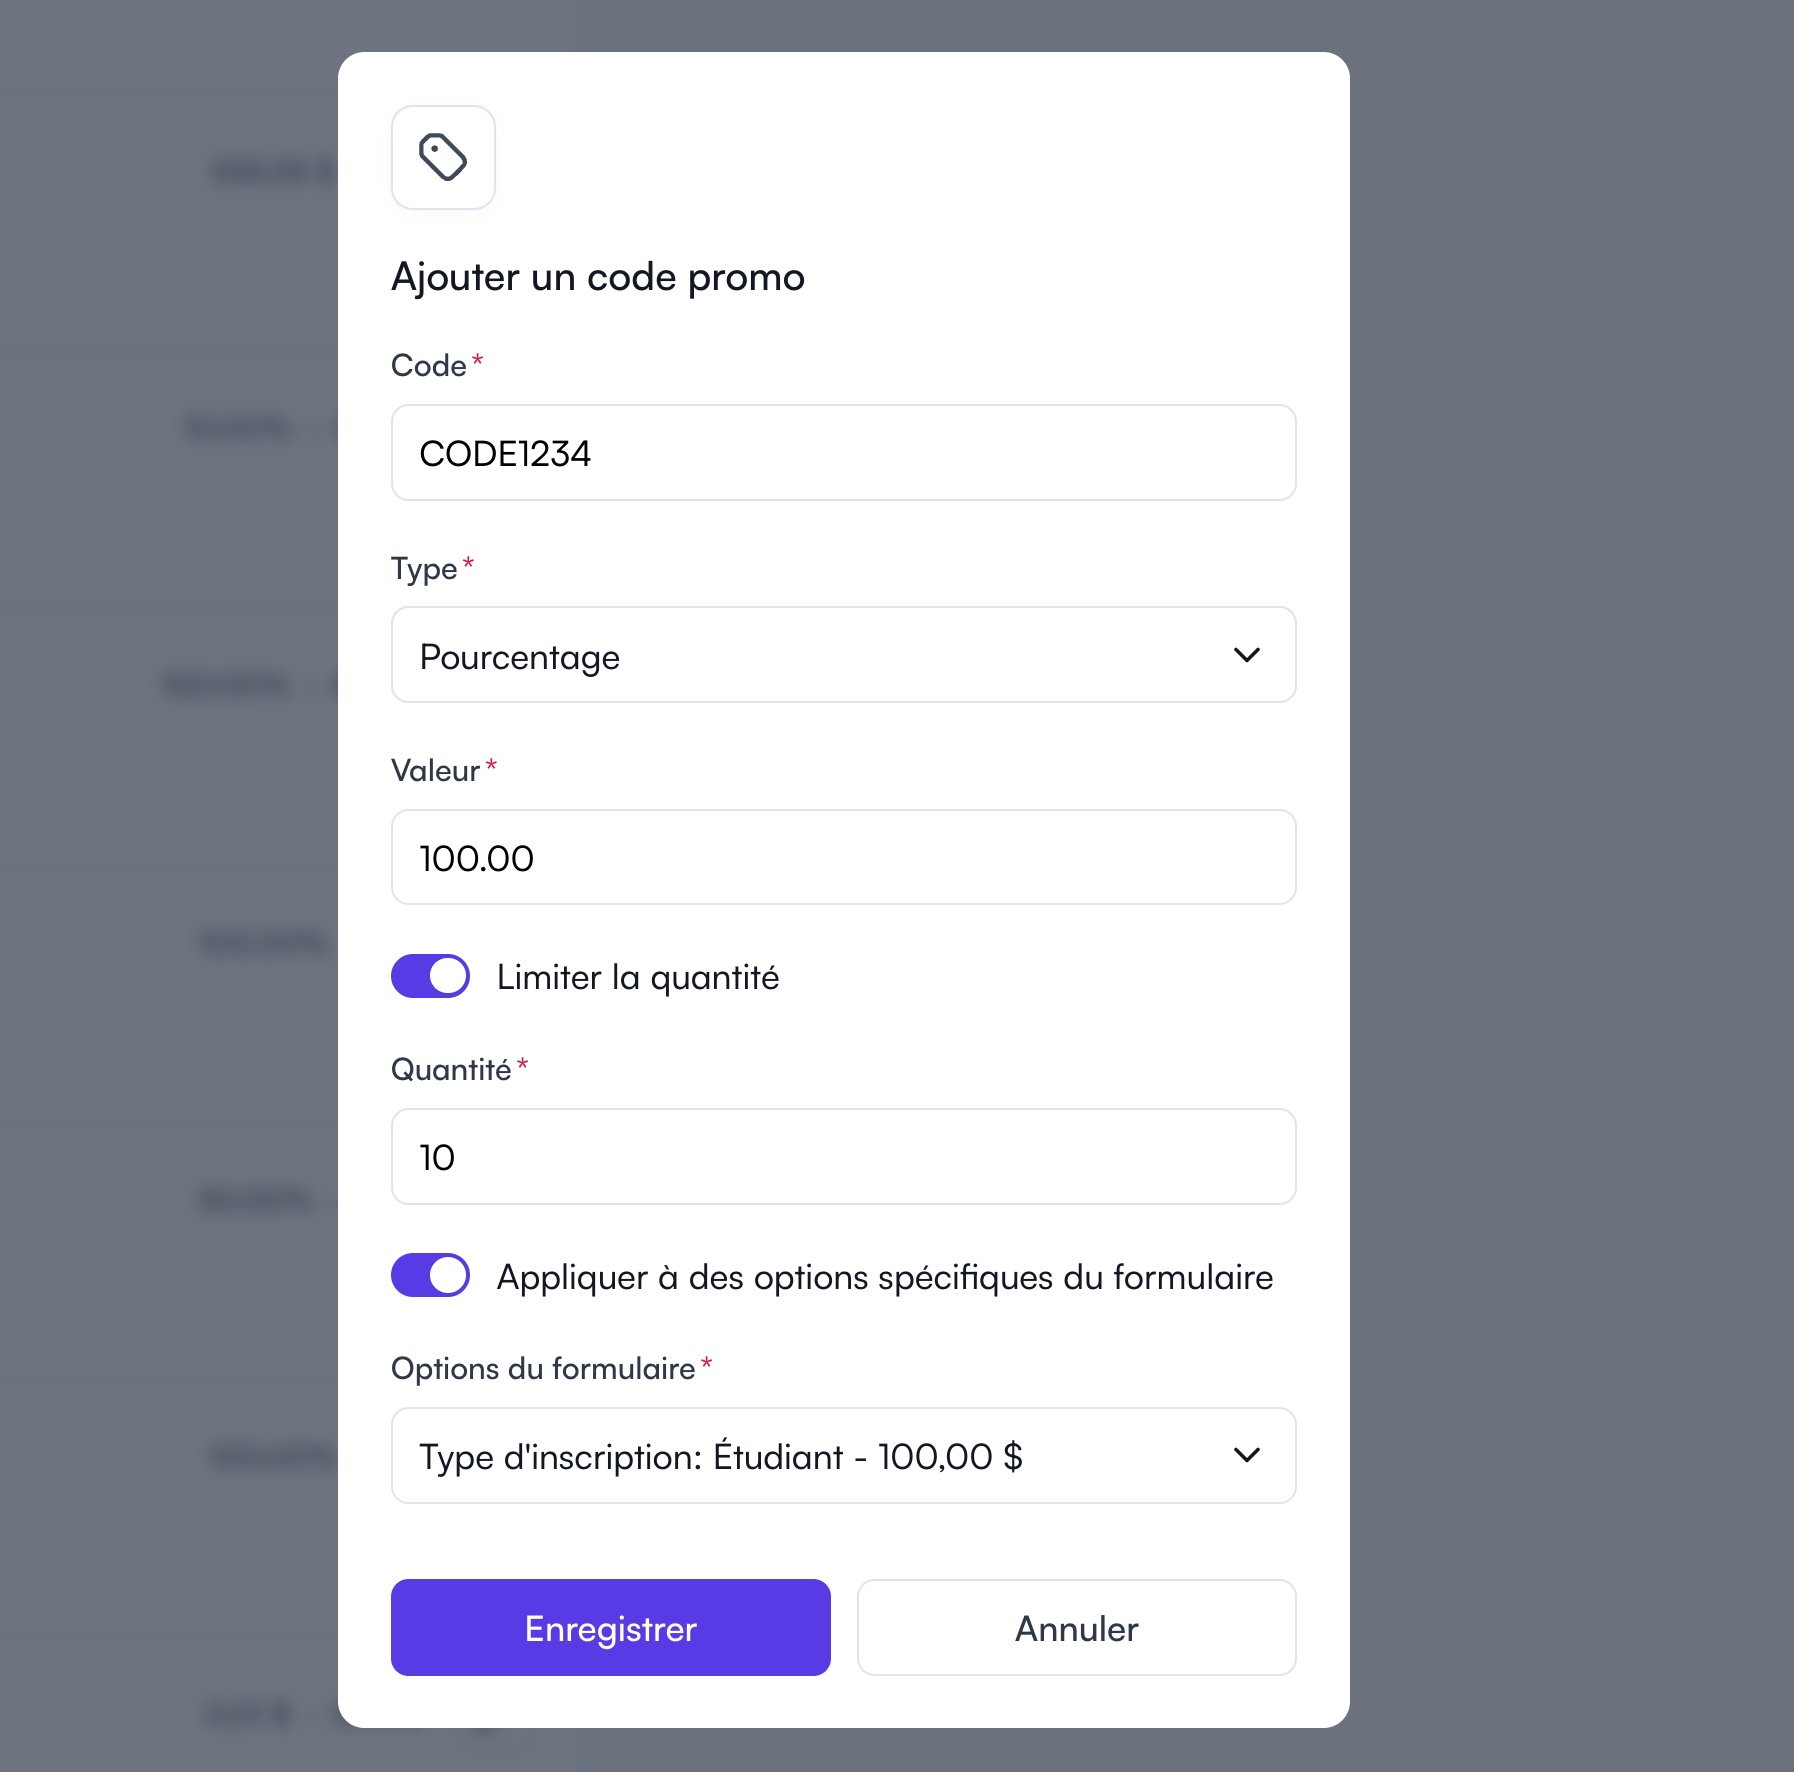Expand the Étudiant form options dropdown
The width and height of the screenshot is (1794, 1772).
pos(842,1455)
